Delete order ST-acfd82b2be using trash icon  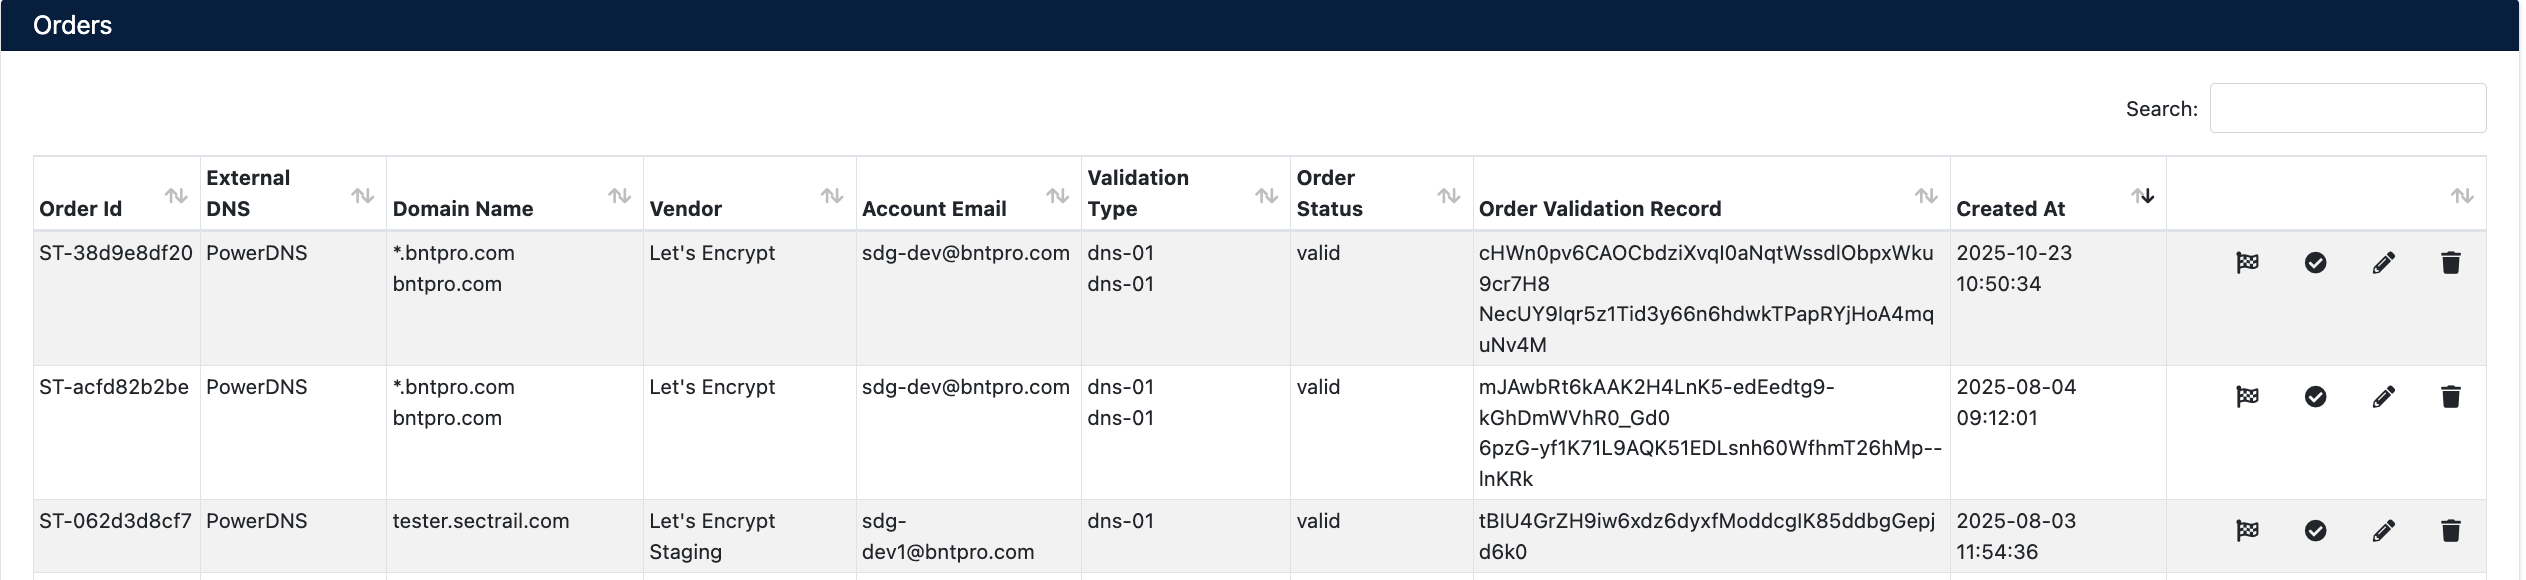(x=2450, y=397)
